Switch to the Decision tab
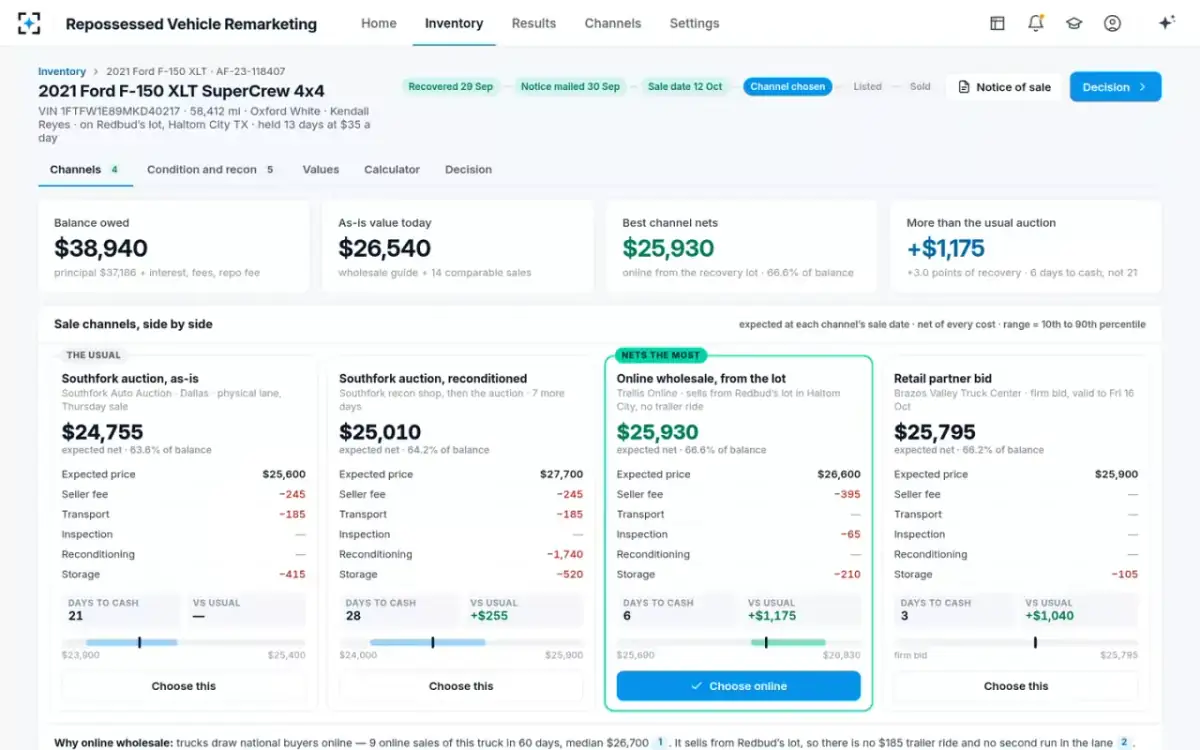1200x750 pixels. click(x=468, y=170)
